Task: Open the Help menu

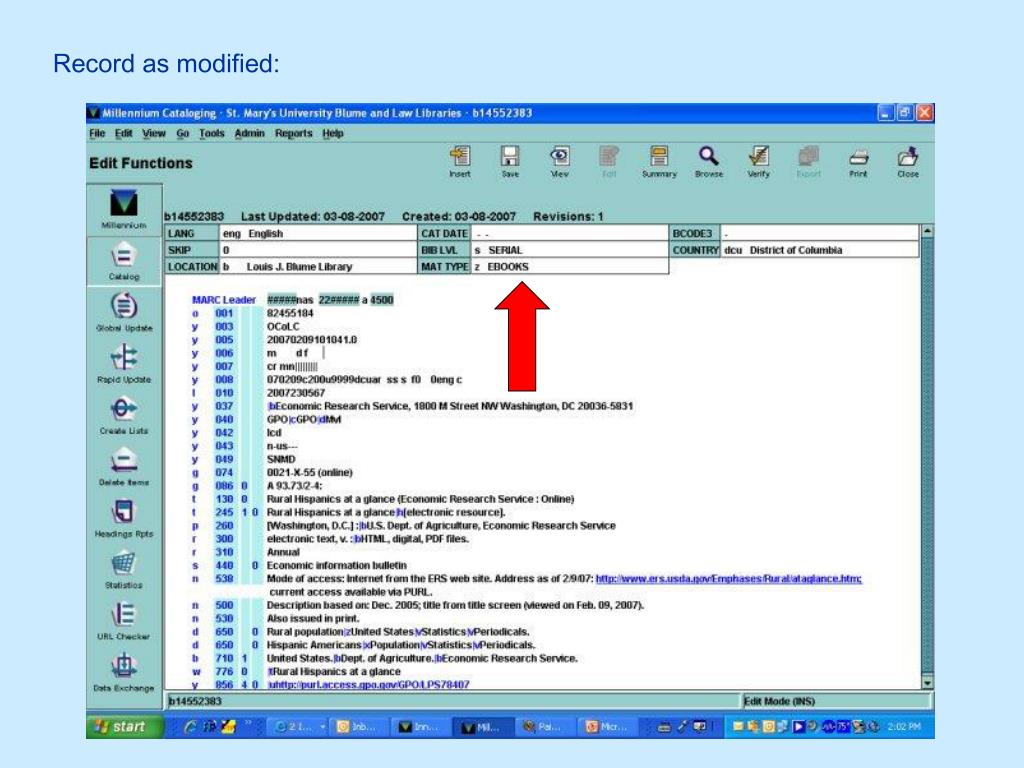Action: [x=332, y=133]
